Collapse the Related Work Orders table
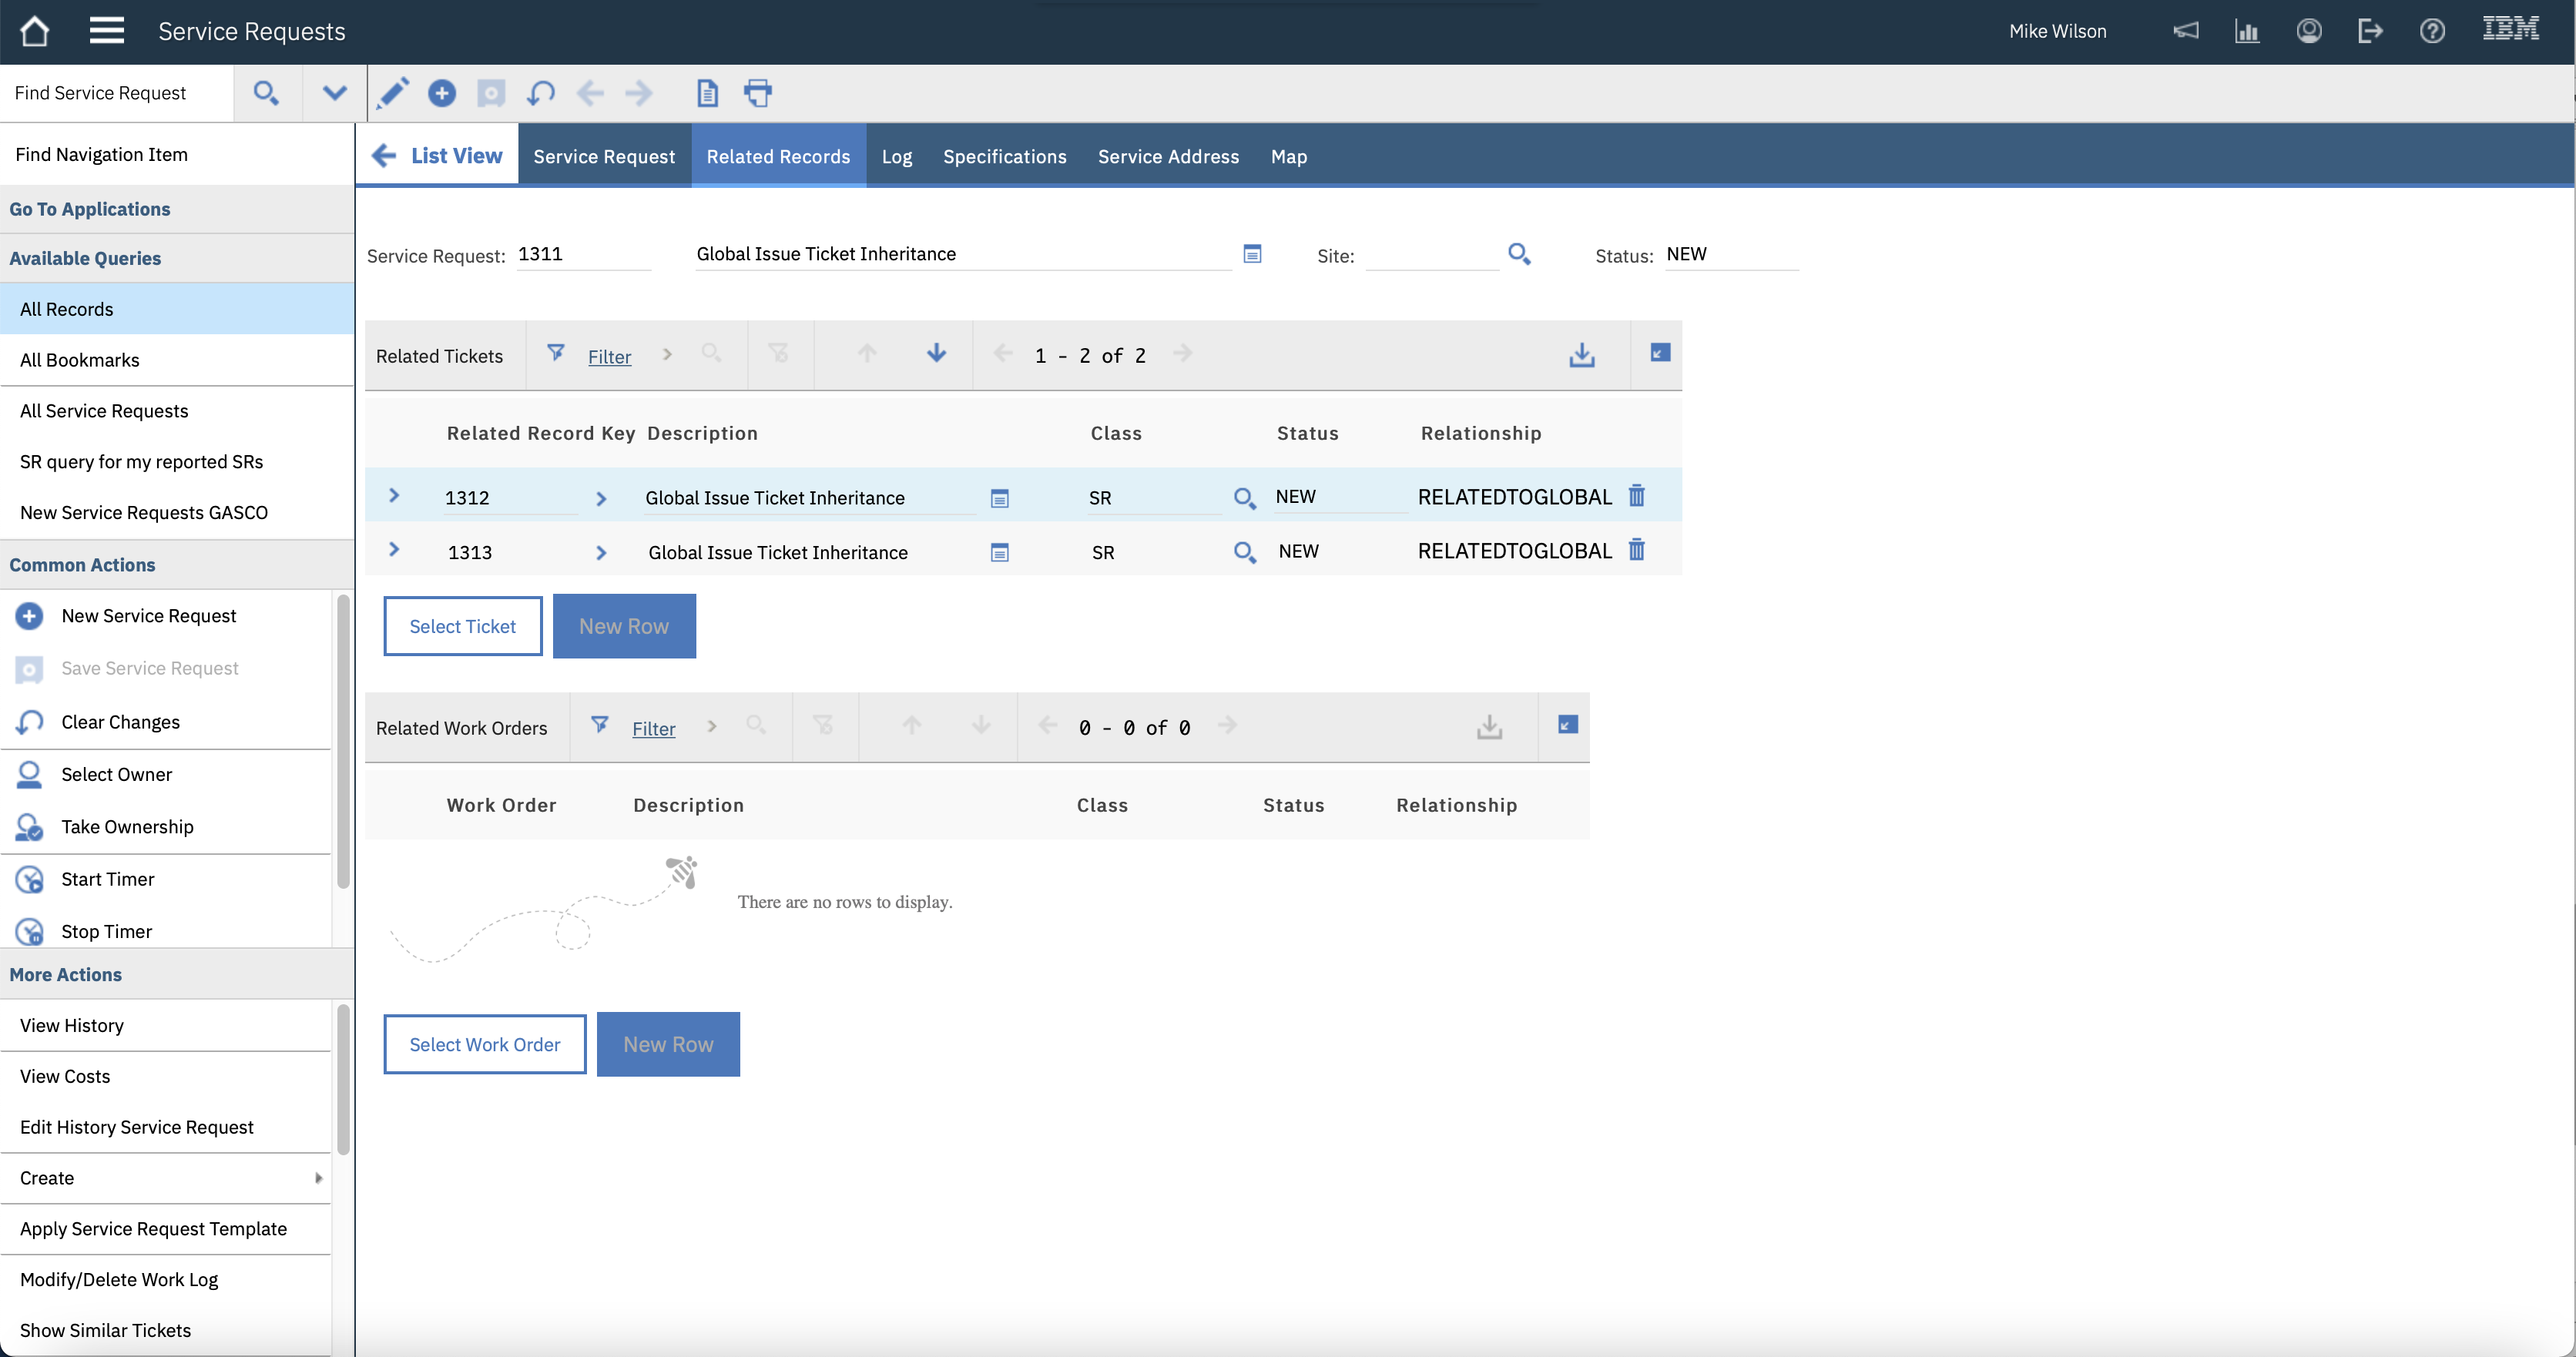Viewport: 2576px width, 1357px height. (x=1567, y=725)
